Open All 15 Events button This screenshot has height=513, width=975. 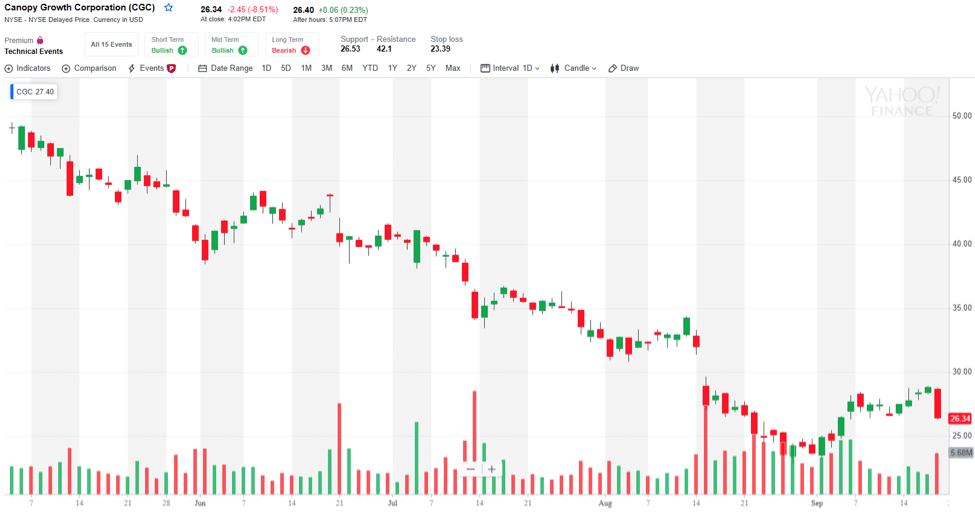(111, 44)
